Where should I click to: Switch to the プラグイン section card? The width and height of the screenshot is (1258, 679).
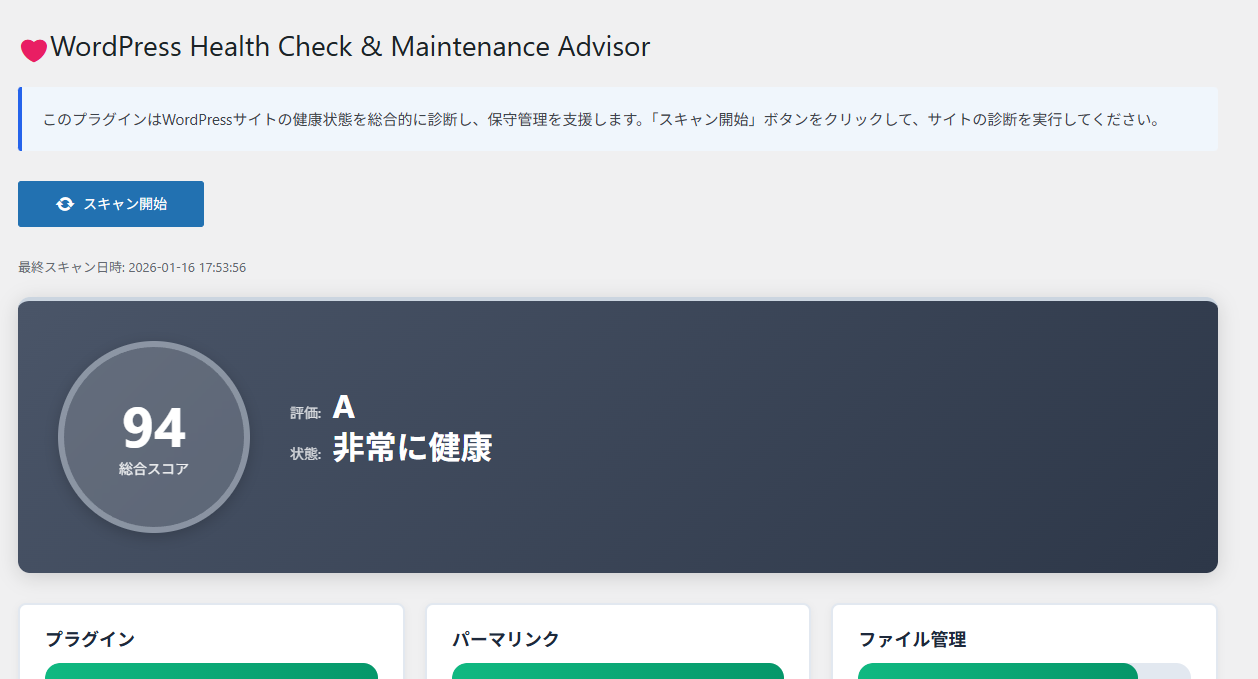tap(211, 640)
